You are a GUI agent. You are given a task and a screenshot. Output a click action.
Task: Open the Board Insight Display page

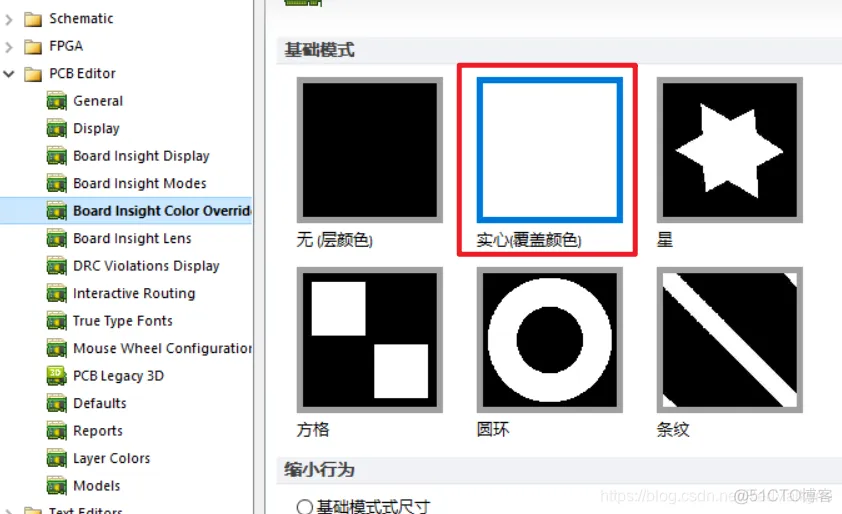pos(141,156)
